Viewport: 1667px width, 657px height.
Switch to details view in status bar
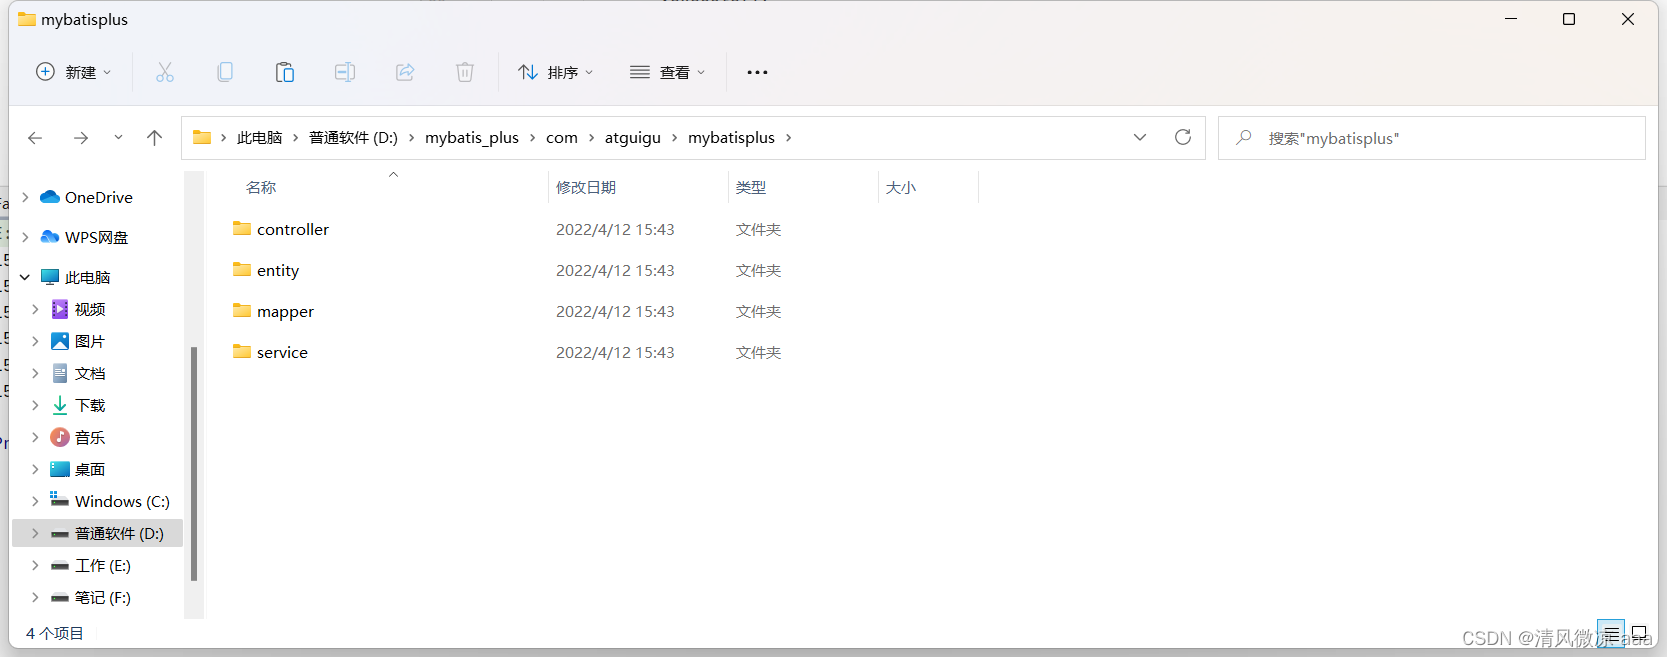point(1611,633)
